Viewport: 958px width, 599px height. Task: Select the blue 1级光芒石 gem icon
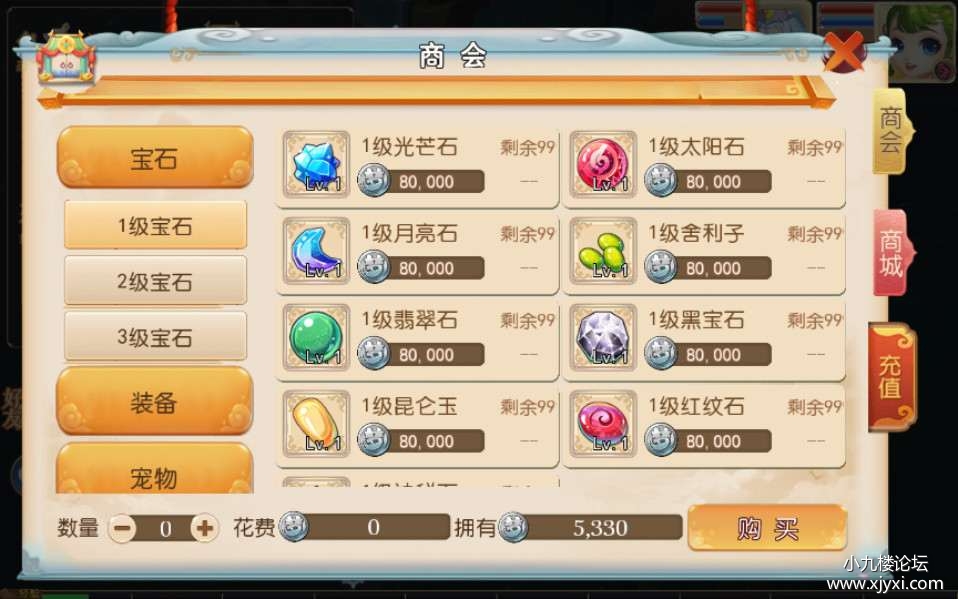point(316,164)
